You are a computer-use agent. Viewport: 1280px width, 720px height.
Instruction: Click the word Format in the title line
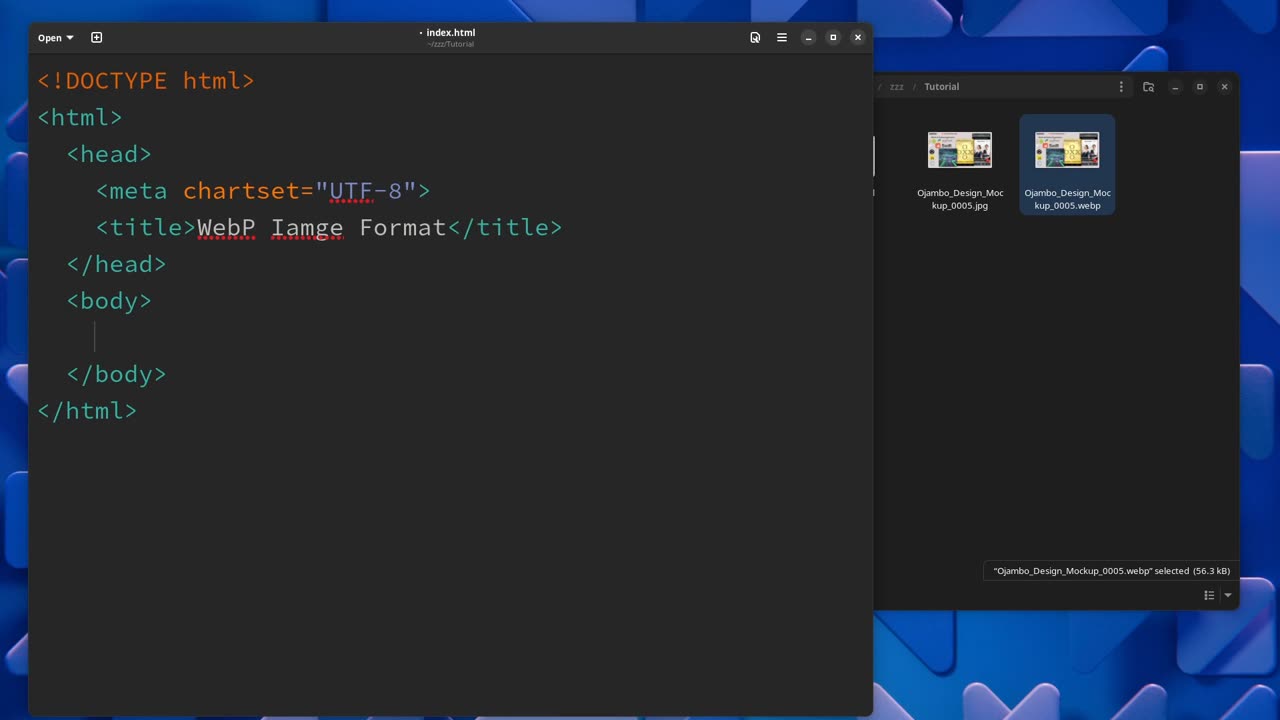click(402, 228)
